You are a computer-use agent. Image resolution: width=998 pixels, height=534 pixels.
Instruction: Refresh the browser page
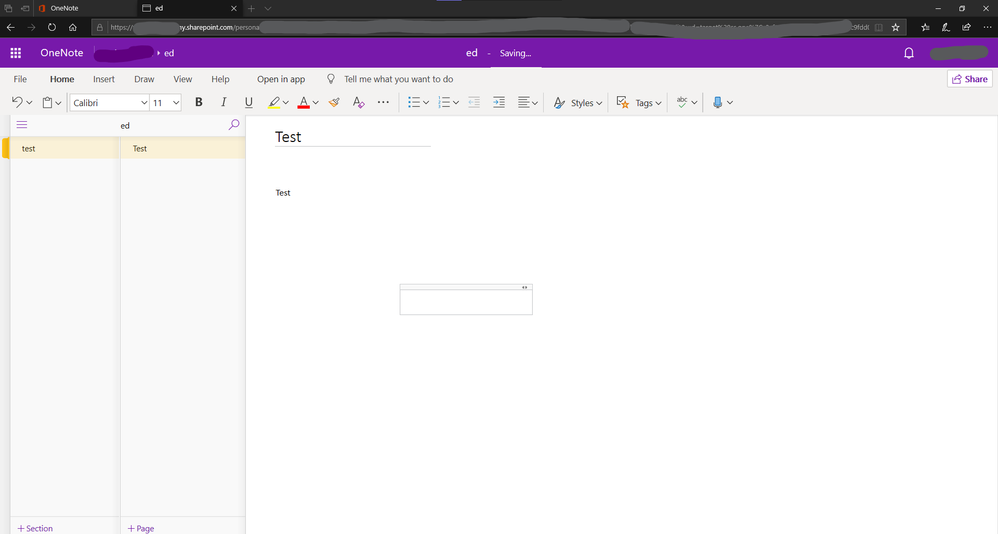(x=52, y=27)
